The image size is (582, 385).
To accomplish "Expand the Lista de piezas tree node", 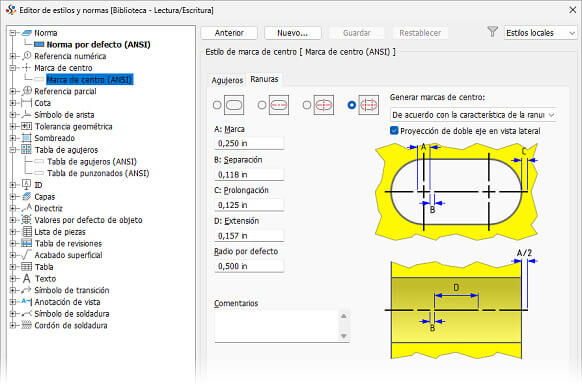I will pyautogui.click(x=13, y=232).
